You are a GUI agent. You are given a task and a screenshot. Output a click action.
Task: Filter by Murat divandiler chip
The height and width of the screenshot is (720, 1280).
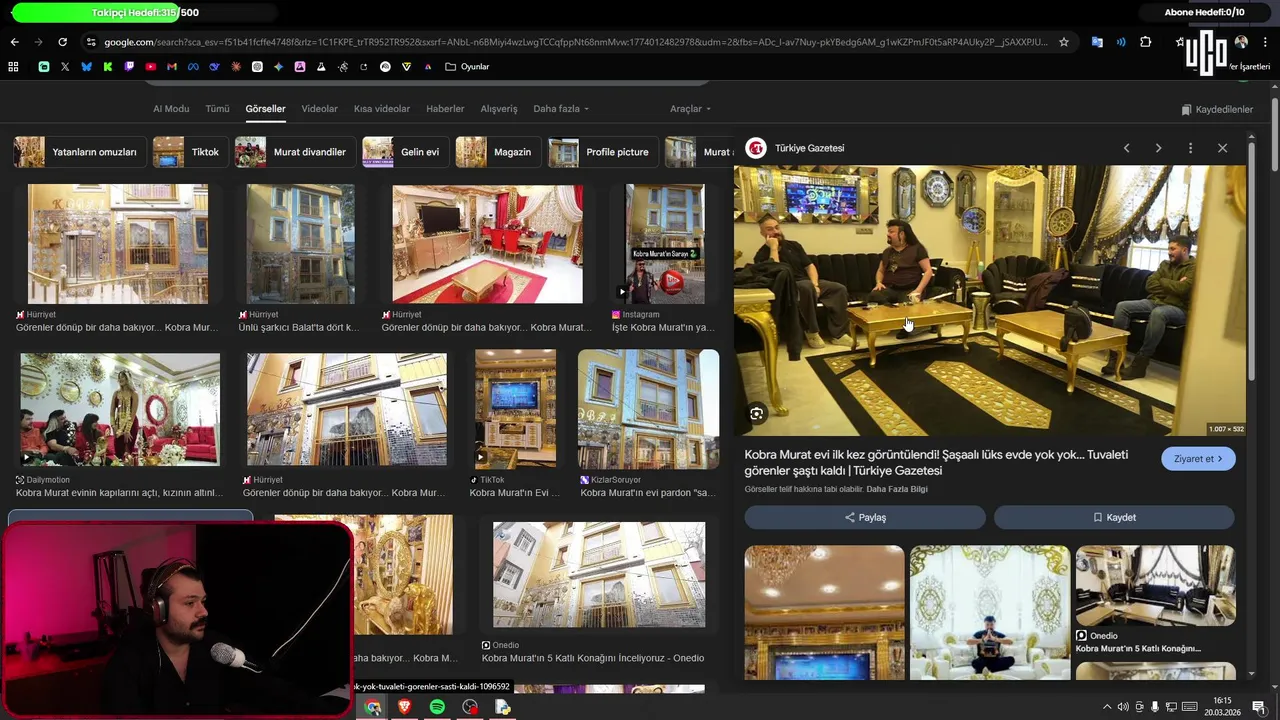coord(294,152)
